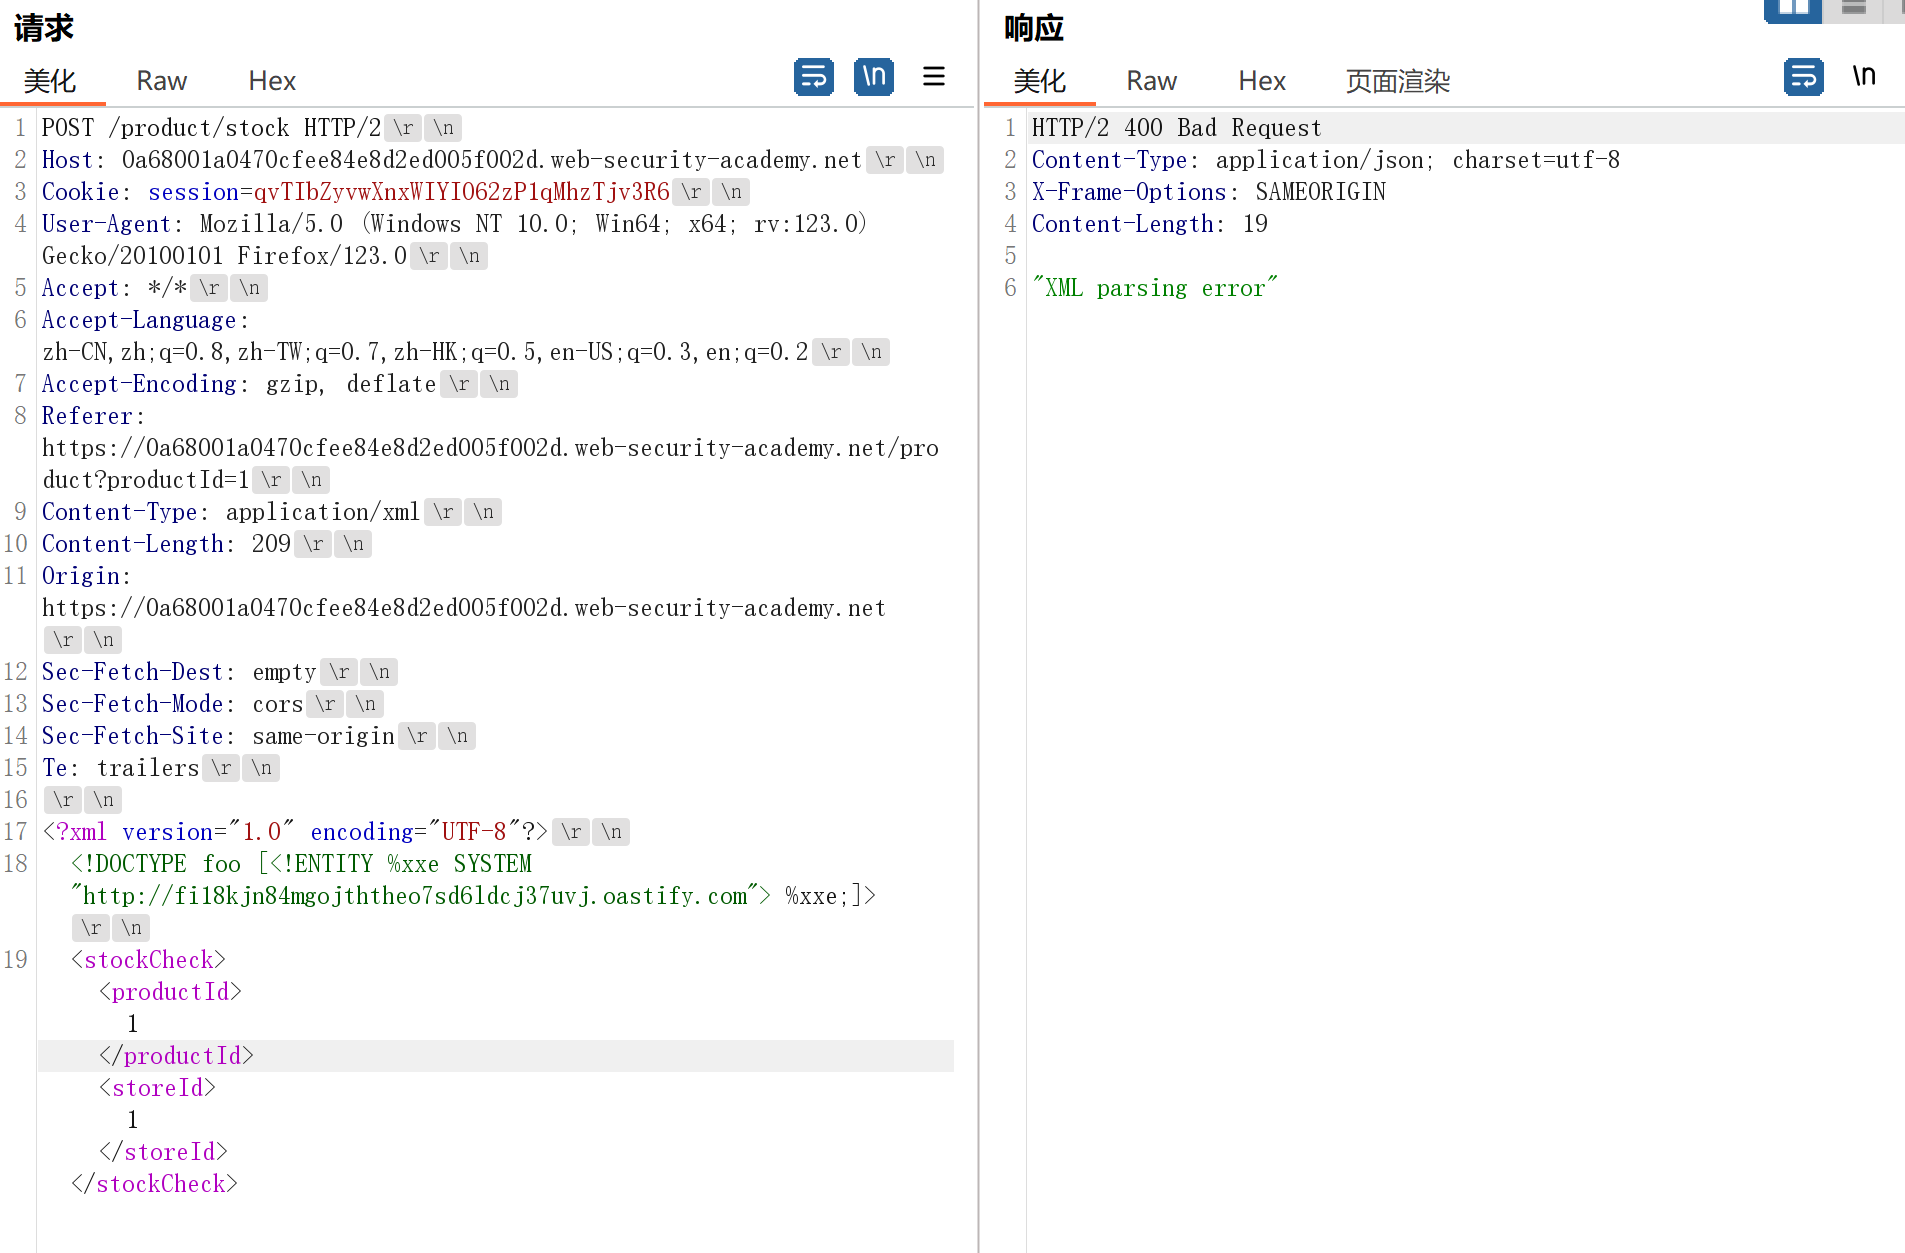Viewport: 1905px width, 1253px height.
Task: Switch request view to Raw tab
Action: 162,81
